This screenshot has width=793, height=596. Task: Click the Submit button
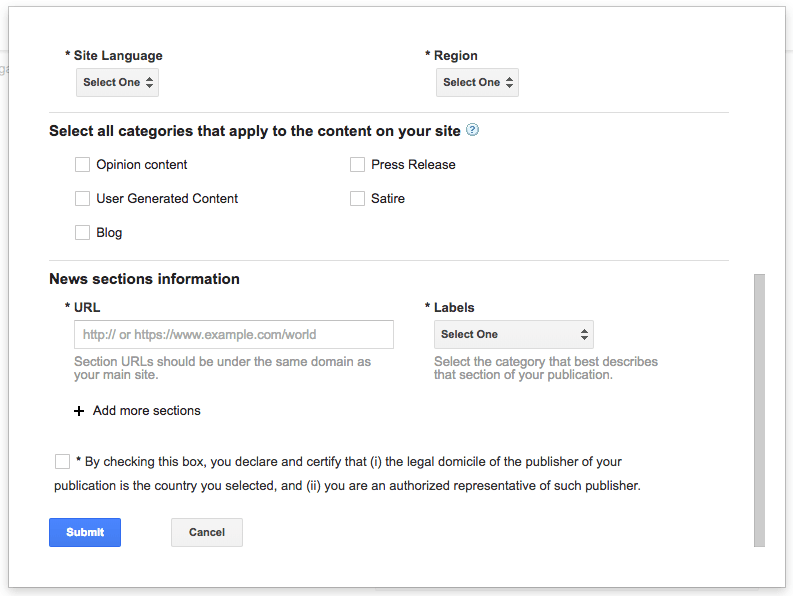coord(85,532)
